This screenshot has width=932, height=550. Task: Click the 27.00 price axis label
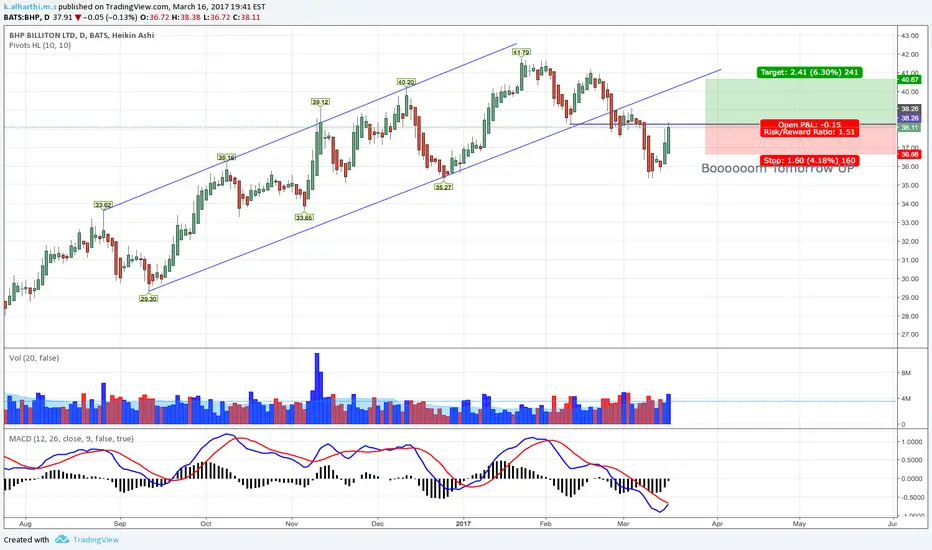(x=909, y=335)
